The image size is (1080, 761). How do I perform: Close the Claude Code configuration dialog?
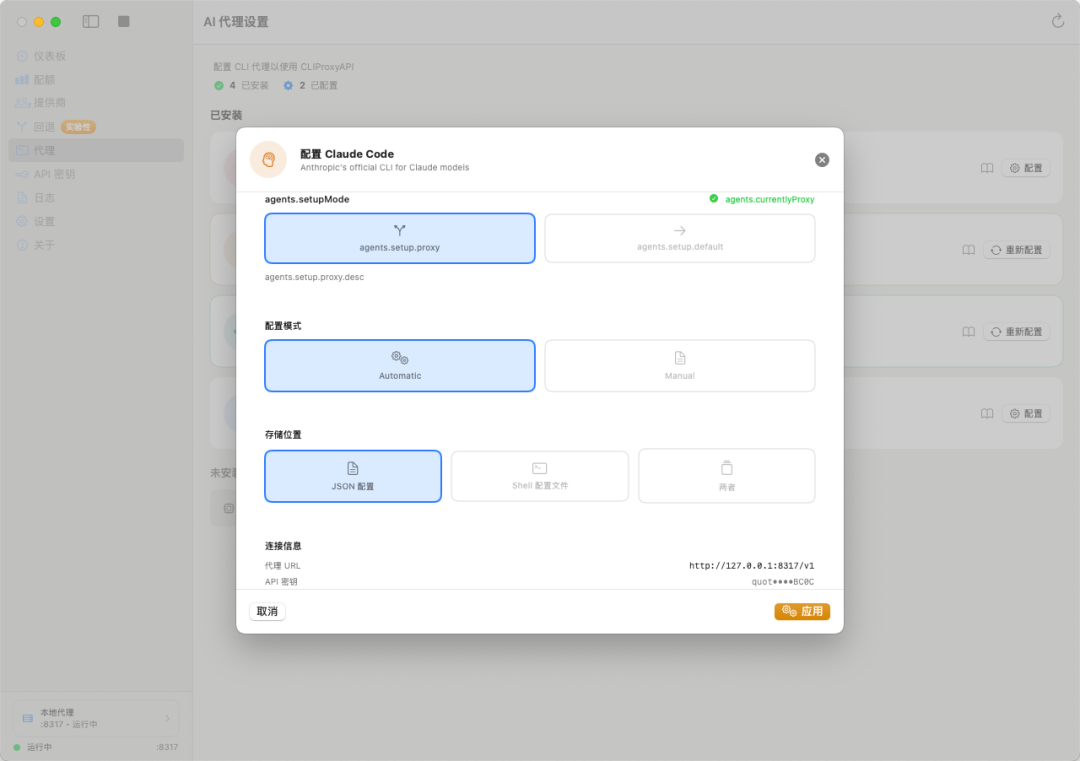(x=822, y=160)
